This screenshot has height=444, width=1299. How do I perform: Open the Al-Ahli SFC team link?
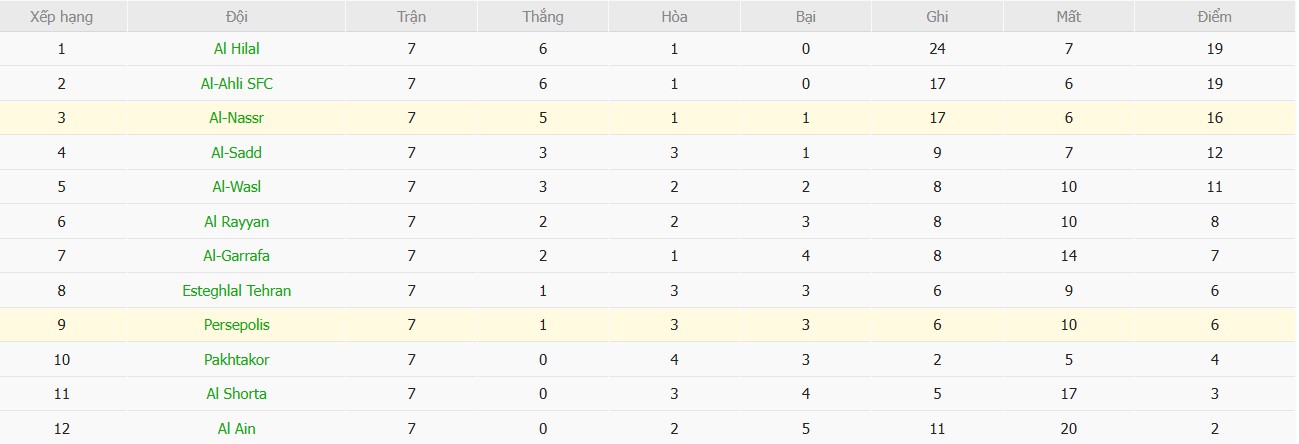[x=237, y=84]
